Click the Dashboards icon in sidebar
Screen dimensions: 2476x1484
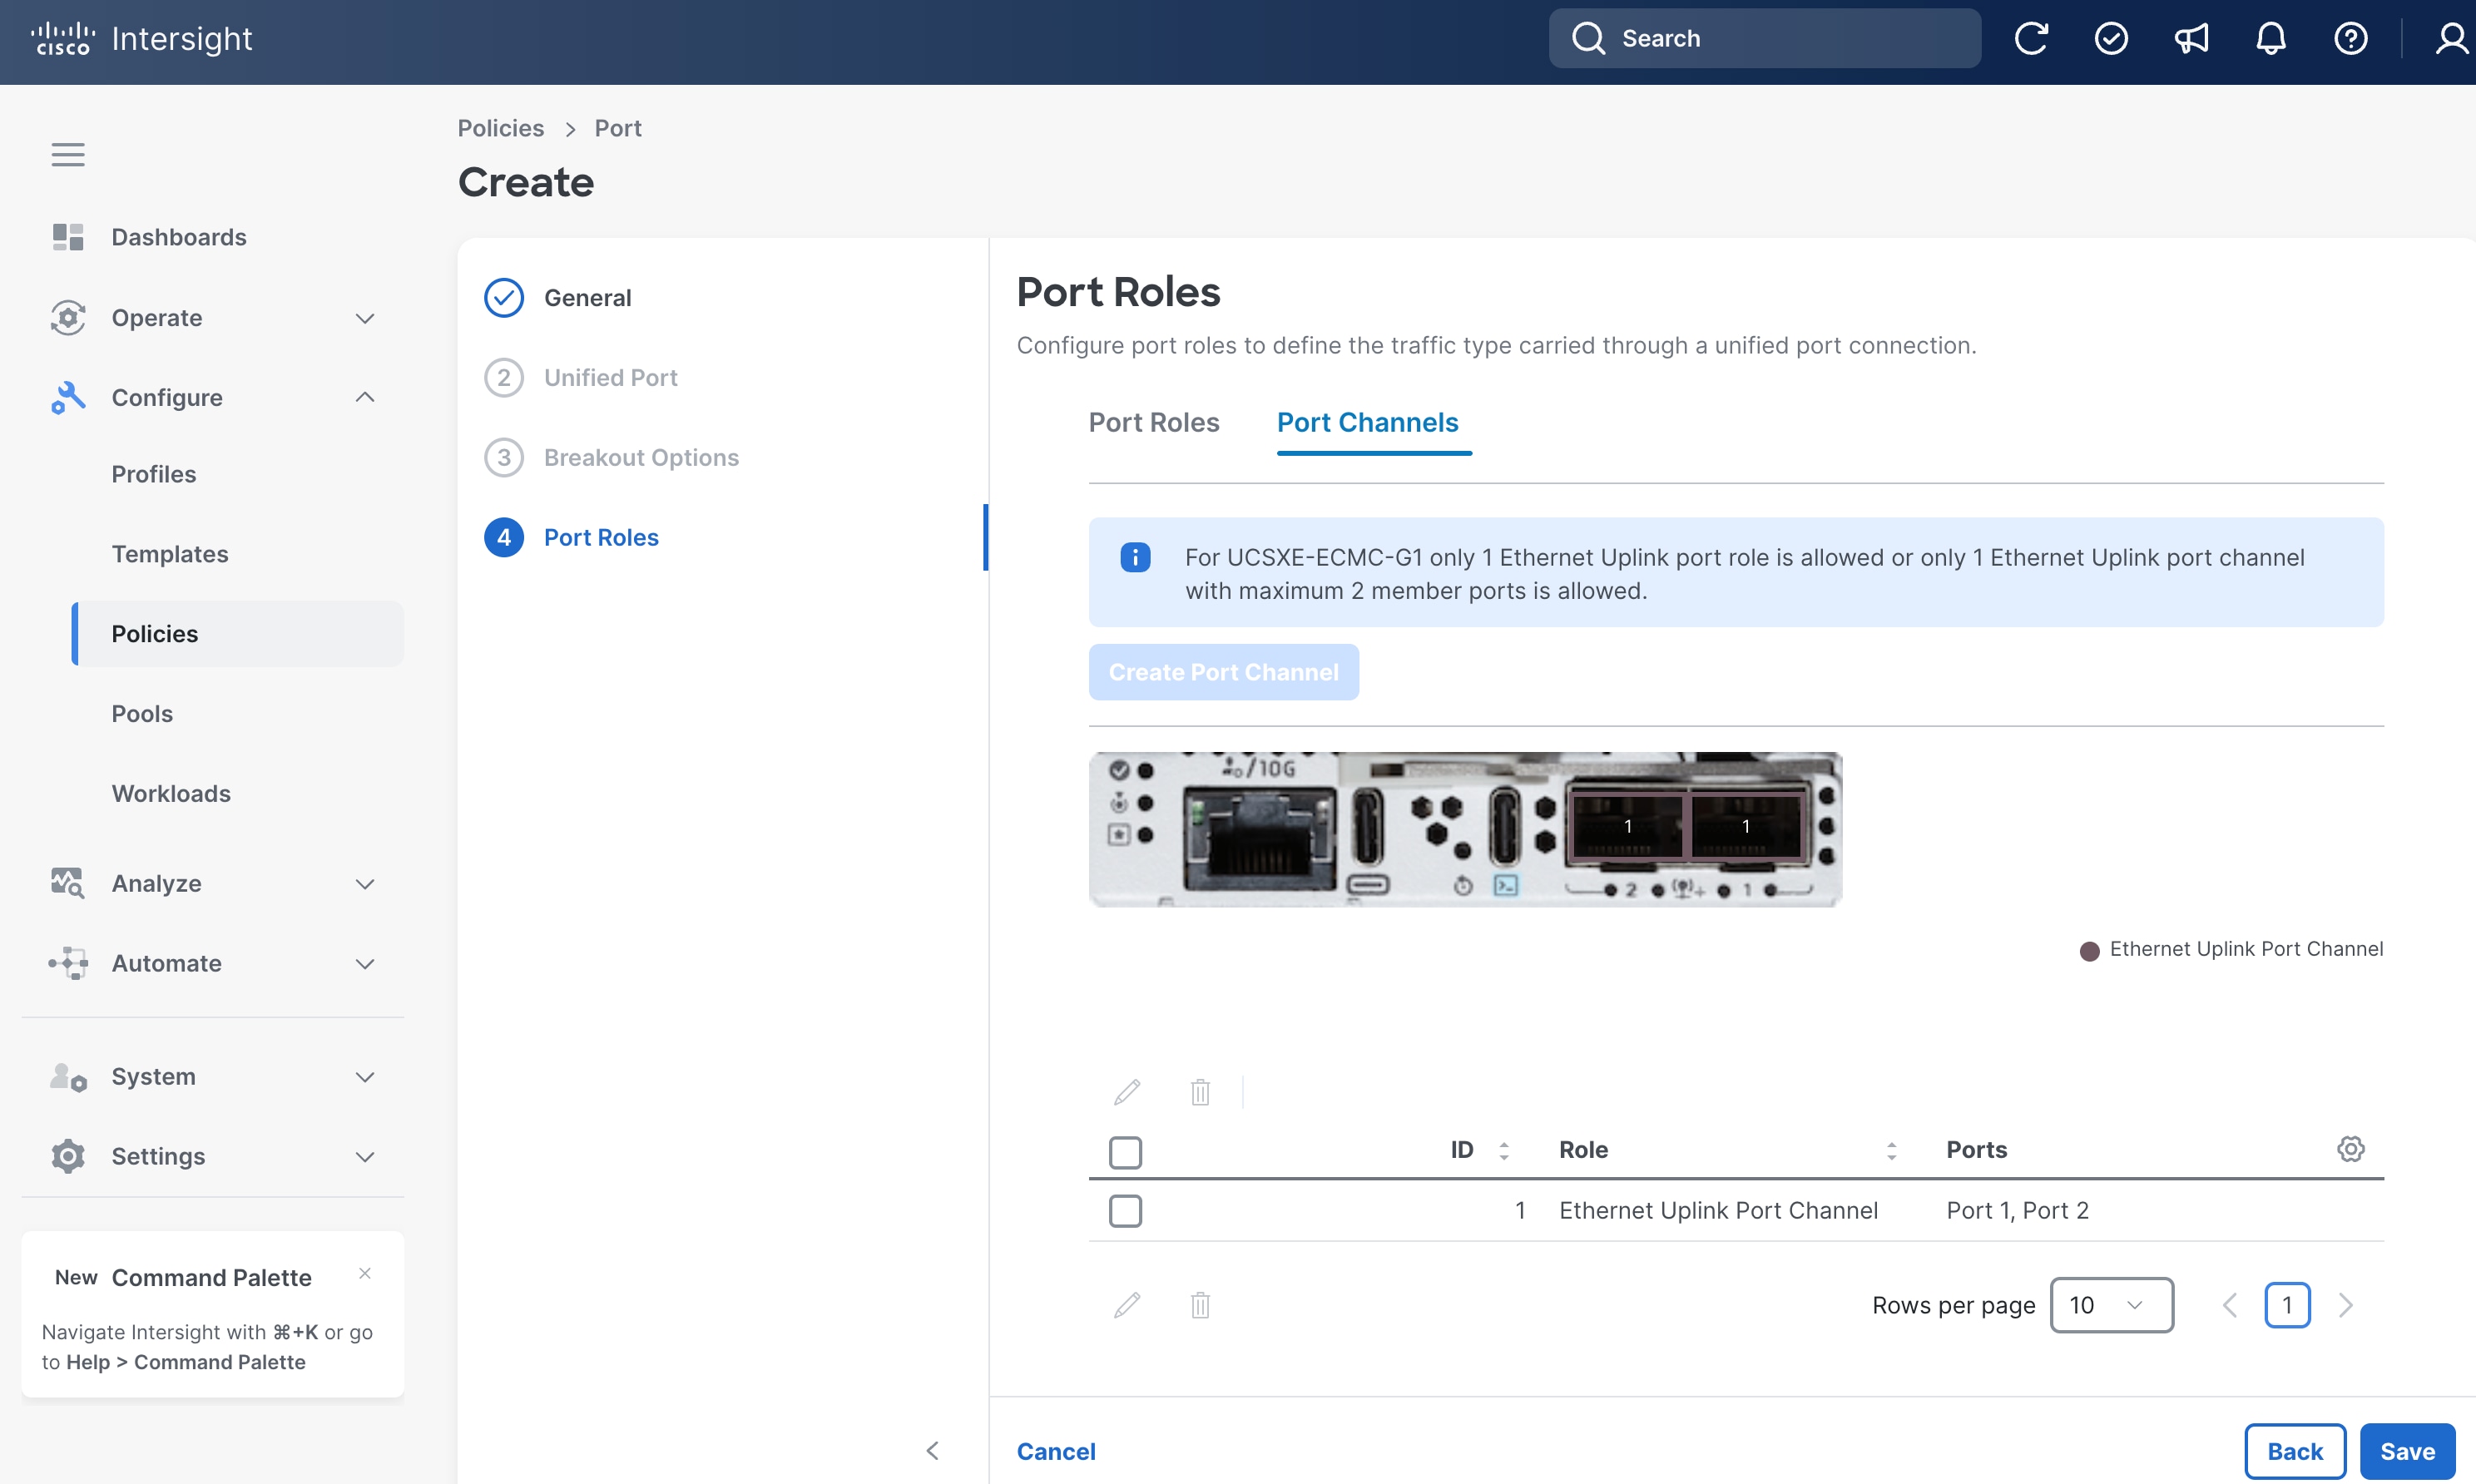coord(68,237)
